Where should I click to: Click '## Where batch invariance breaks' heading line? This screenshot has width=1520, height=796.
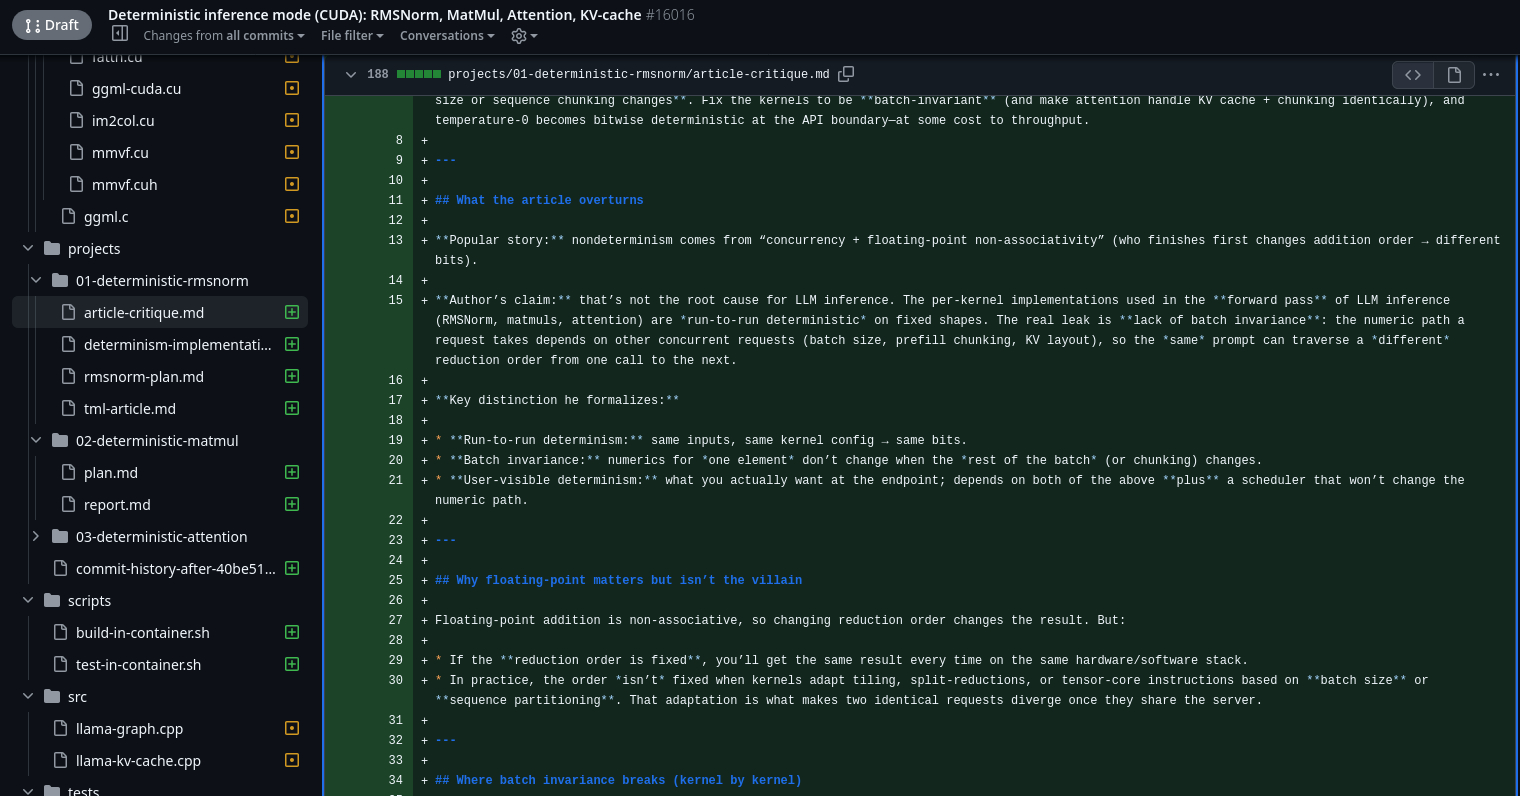(618, 781)
